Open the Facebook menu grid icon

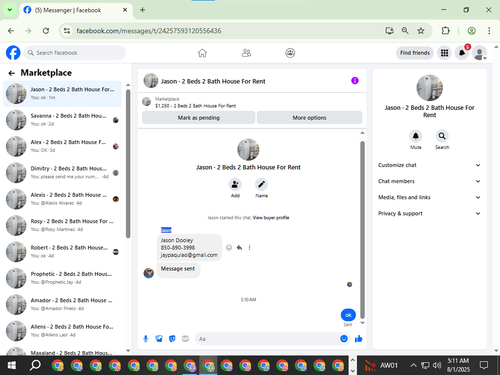click(444, 53)
